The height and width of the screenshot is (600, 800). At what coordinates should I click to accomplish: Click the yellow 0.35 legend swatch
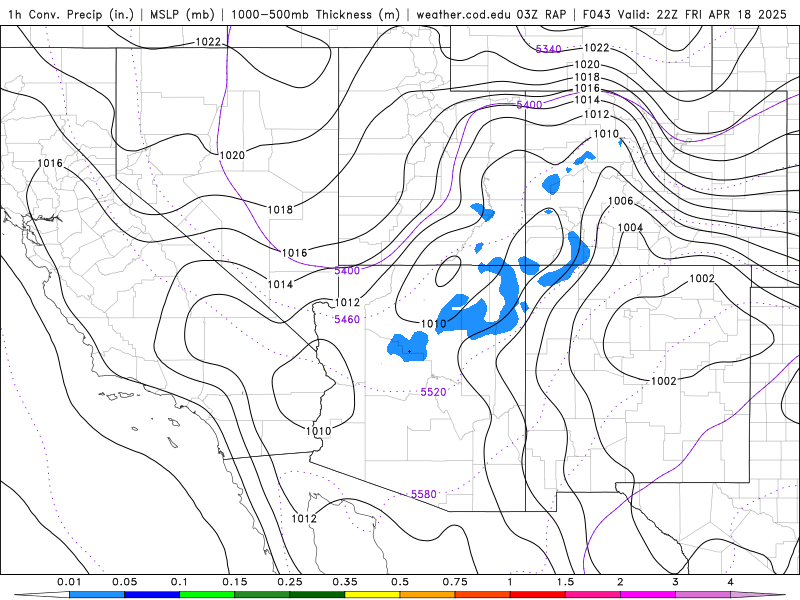(372, 595)
